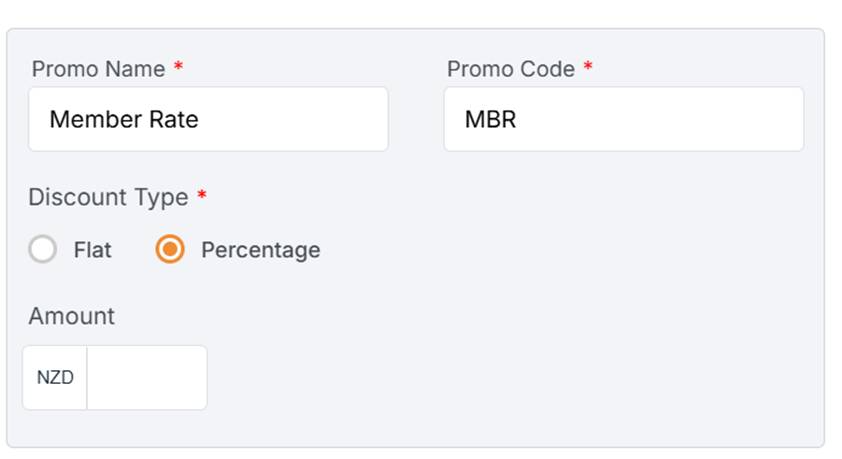
Task: Click the empty circle of Flat radio
Action: coord(42,249)
